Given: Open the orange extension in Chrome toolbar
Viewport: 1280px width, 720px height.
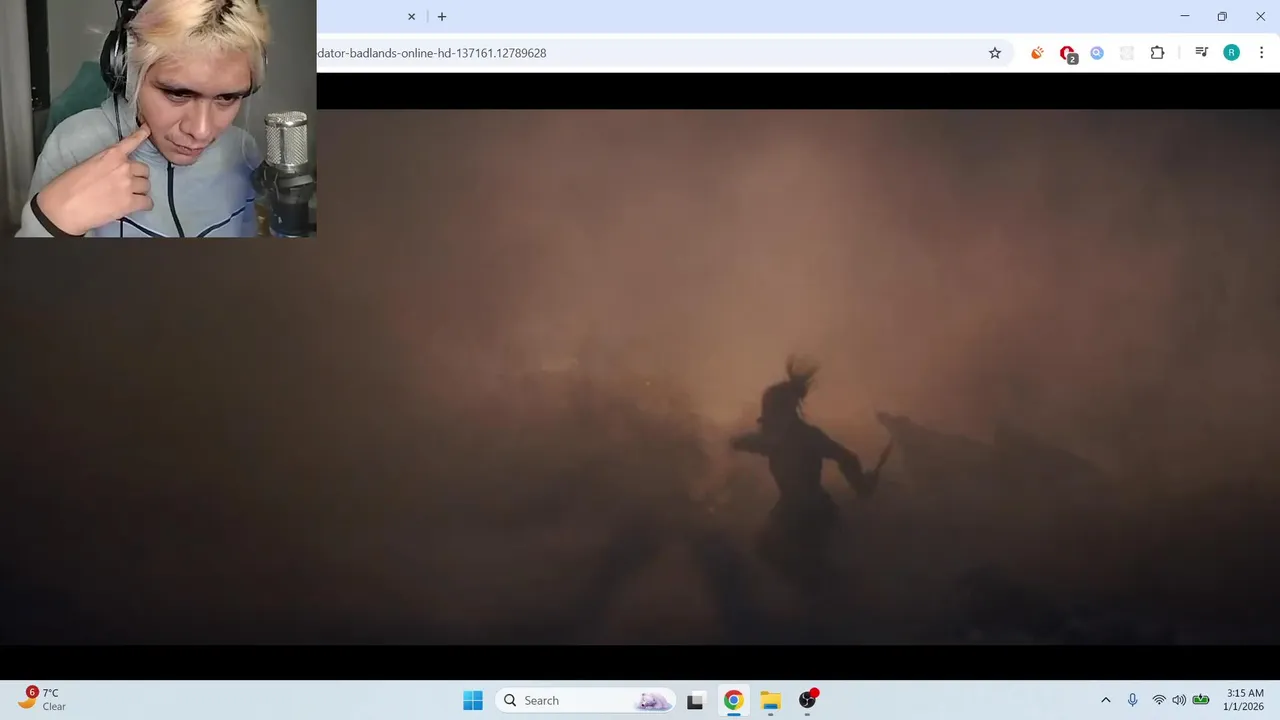Looking at the screenshot, I should click(x=1037, y=53).
